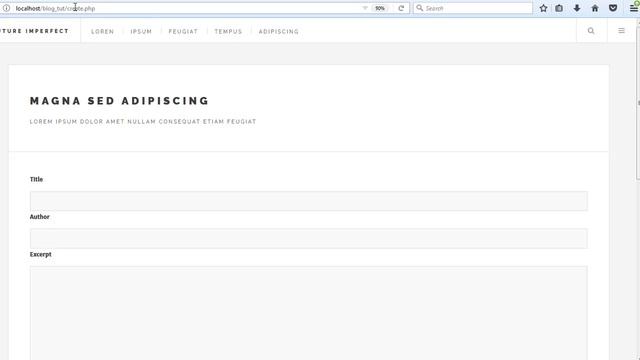Open the ADIPISCING navigation link
This screenshot has width=640, height=360.
point(279,31)
